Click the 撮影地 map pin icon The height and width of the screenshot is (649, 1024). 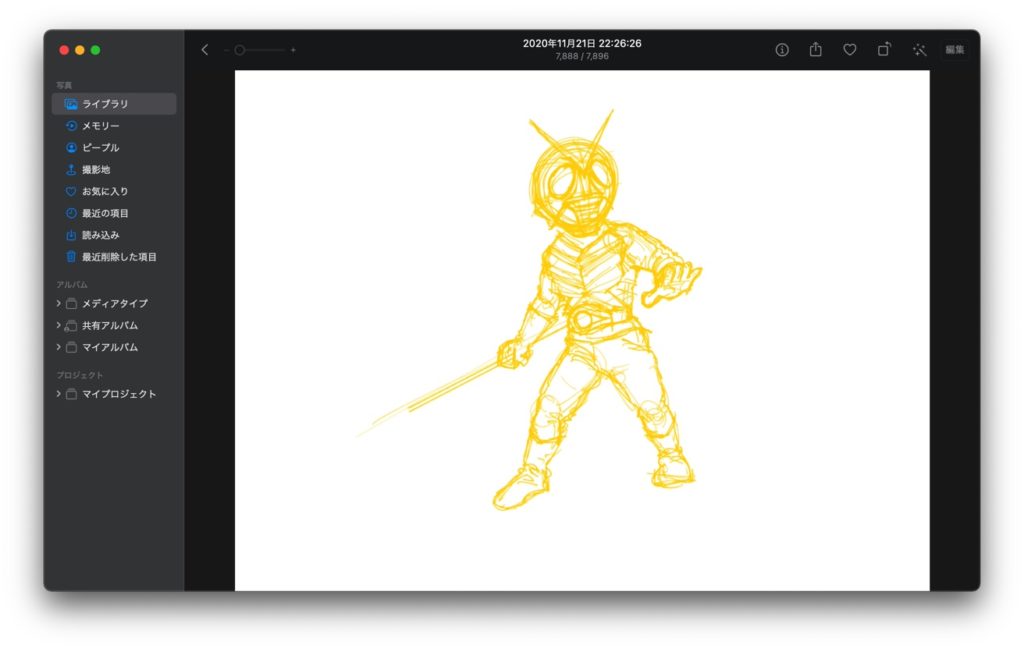click(x=71, y=169)
